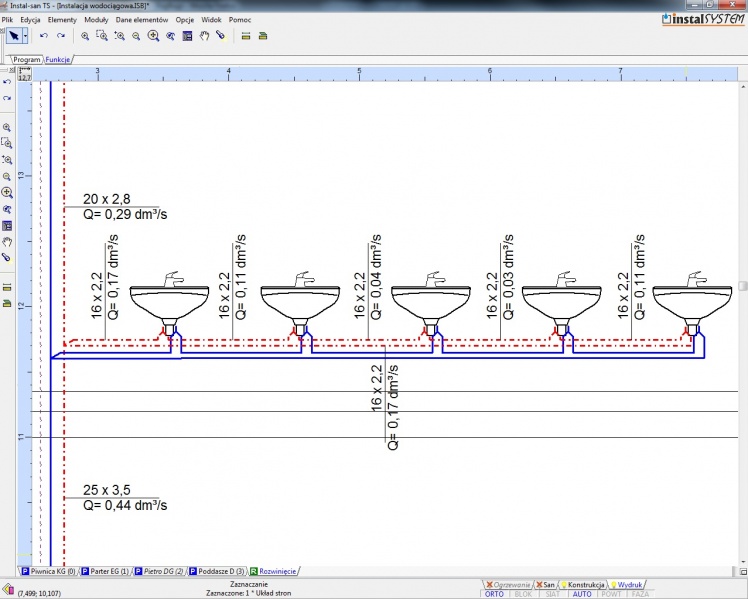Open the Widok menu

click(212, 19)
